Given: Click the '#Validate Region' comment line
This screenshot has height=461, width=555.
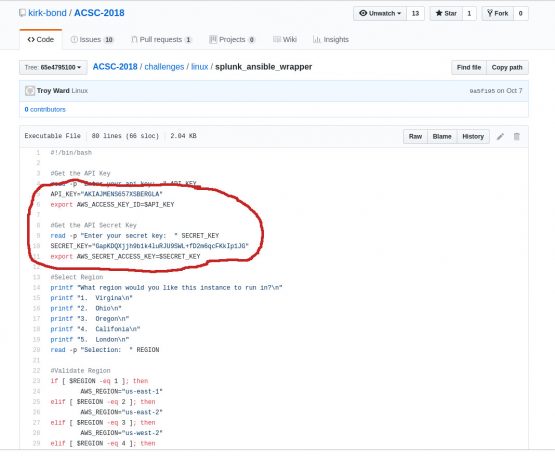Looking at the screenshot, I should tap(80, 371).
